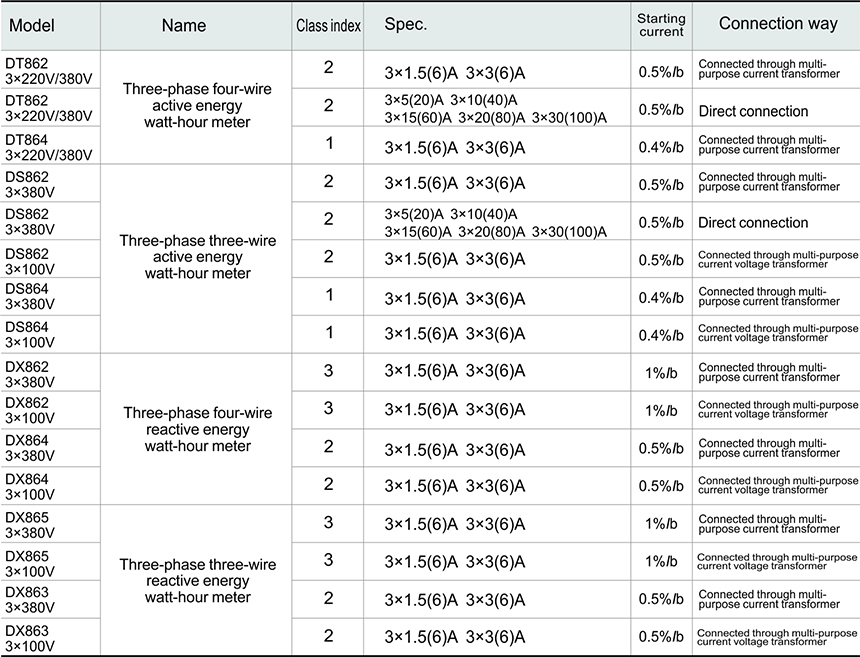Select the Three-phase four-wire active energy cell

(x=197, y=105)
